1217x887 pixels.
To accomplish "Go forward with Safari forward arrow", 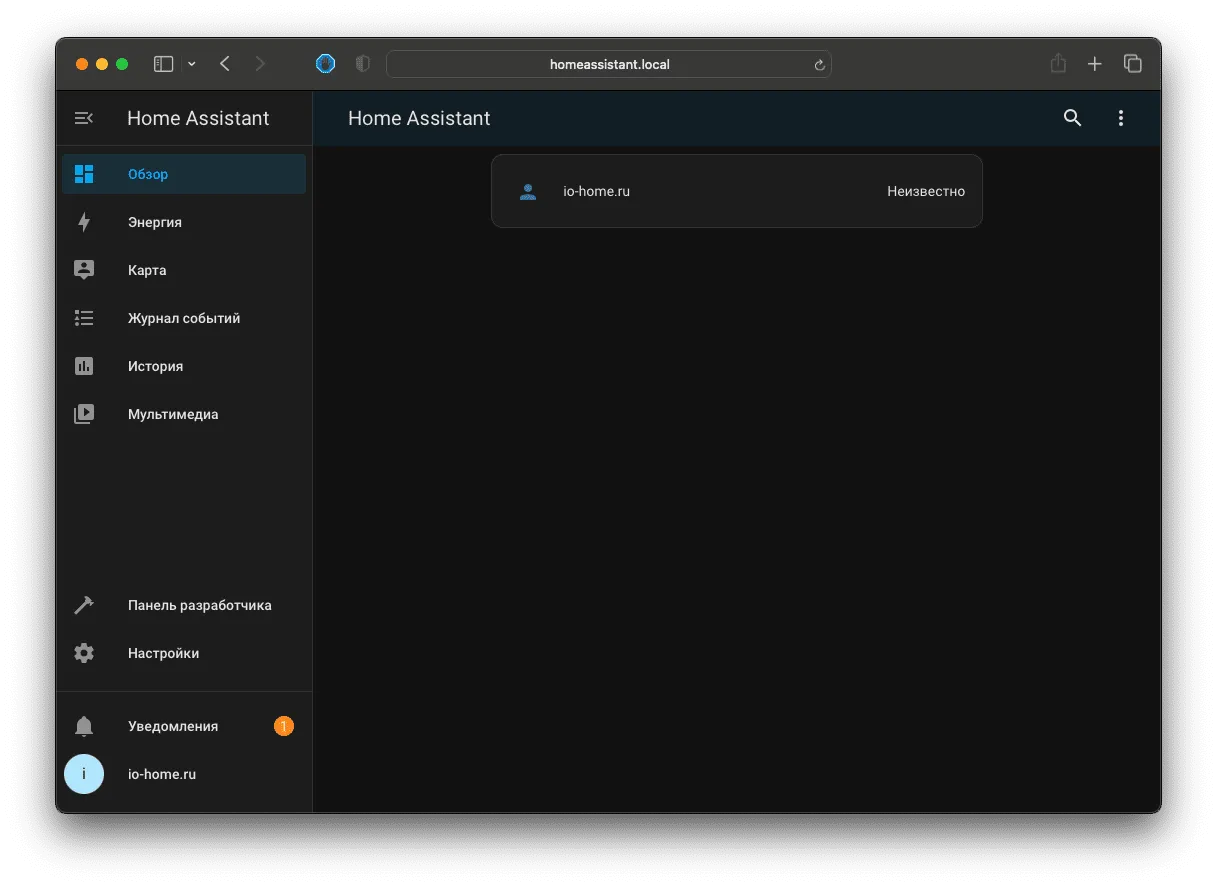I will (260, 64).
